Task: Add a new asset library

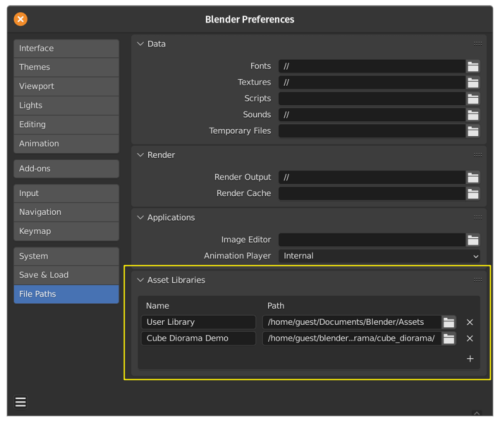Action: (470, 359)
